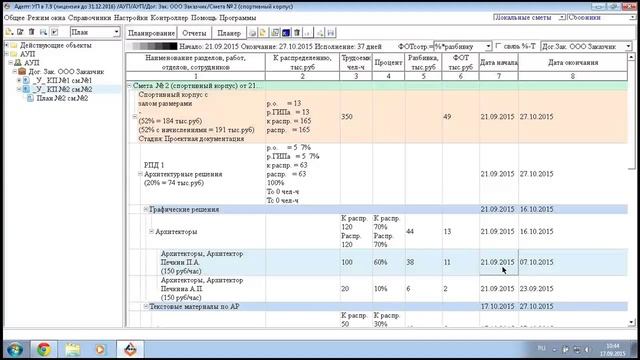Click the checkmark list icon next to the План dropdown
The height and width of the screenshot is (360, 640).
[x=54, y=32]
